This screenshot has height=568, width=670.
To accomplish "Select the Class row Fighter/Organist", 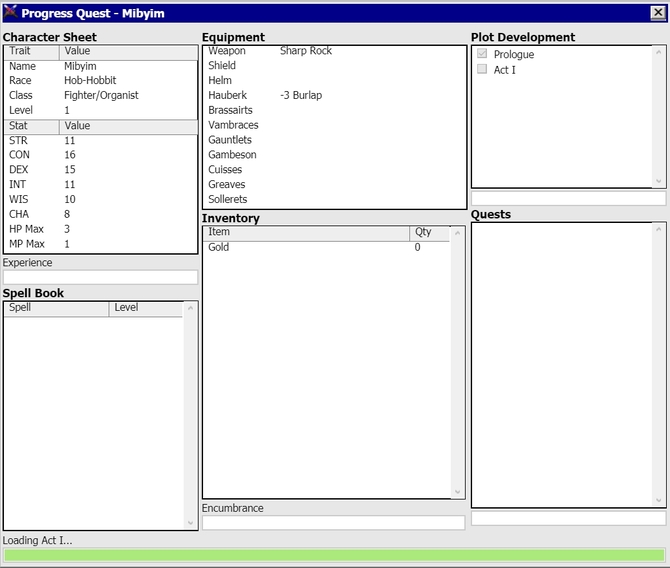I will pyautogui.click(x=101, y=95).
